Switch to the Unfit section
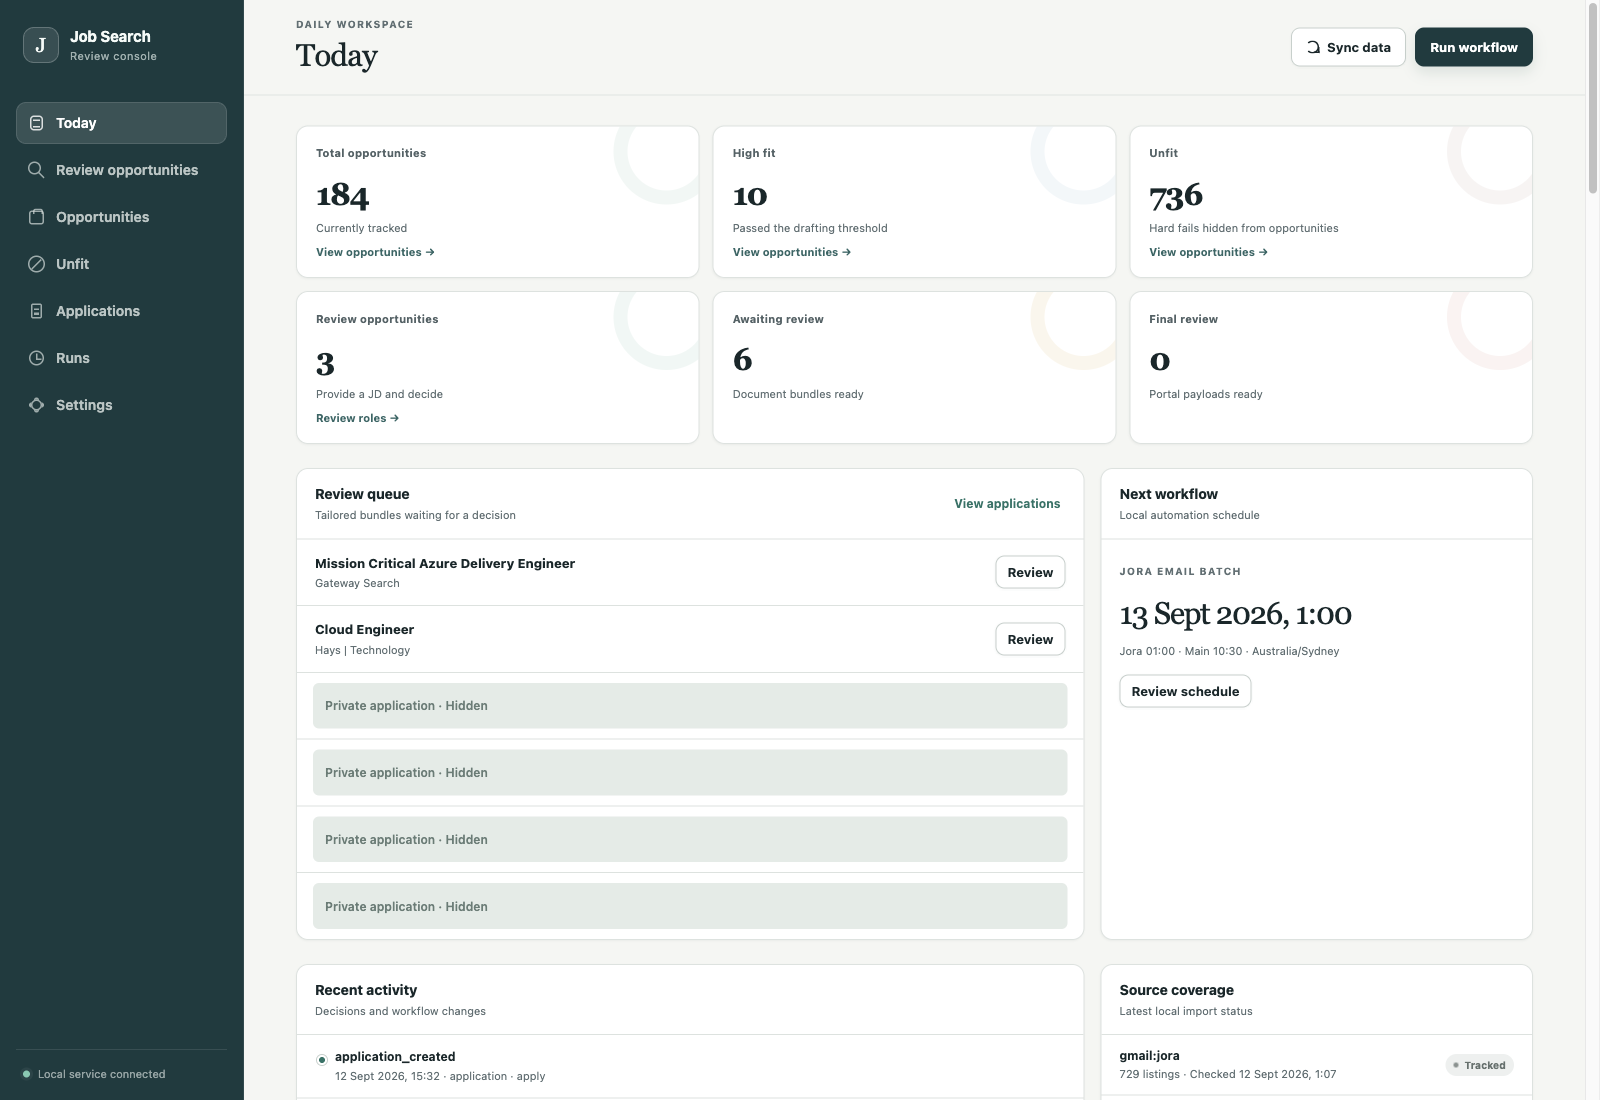The height and width of the screenshot is (1100, 1600). 121,264
